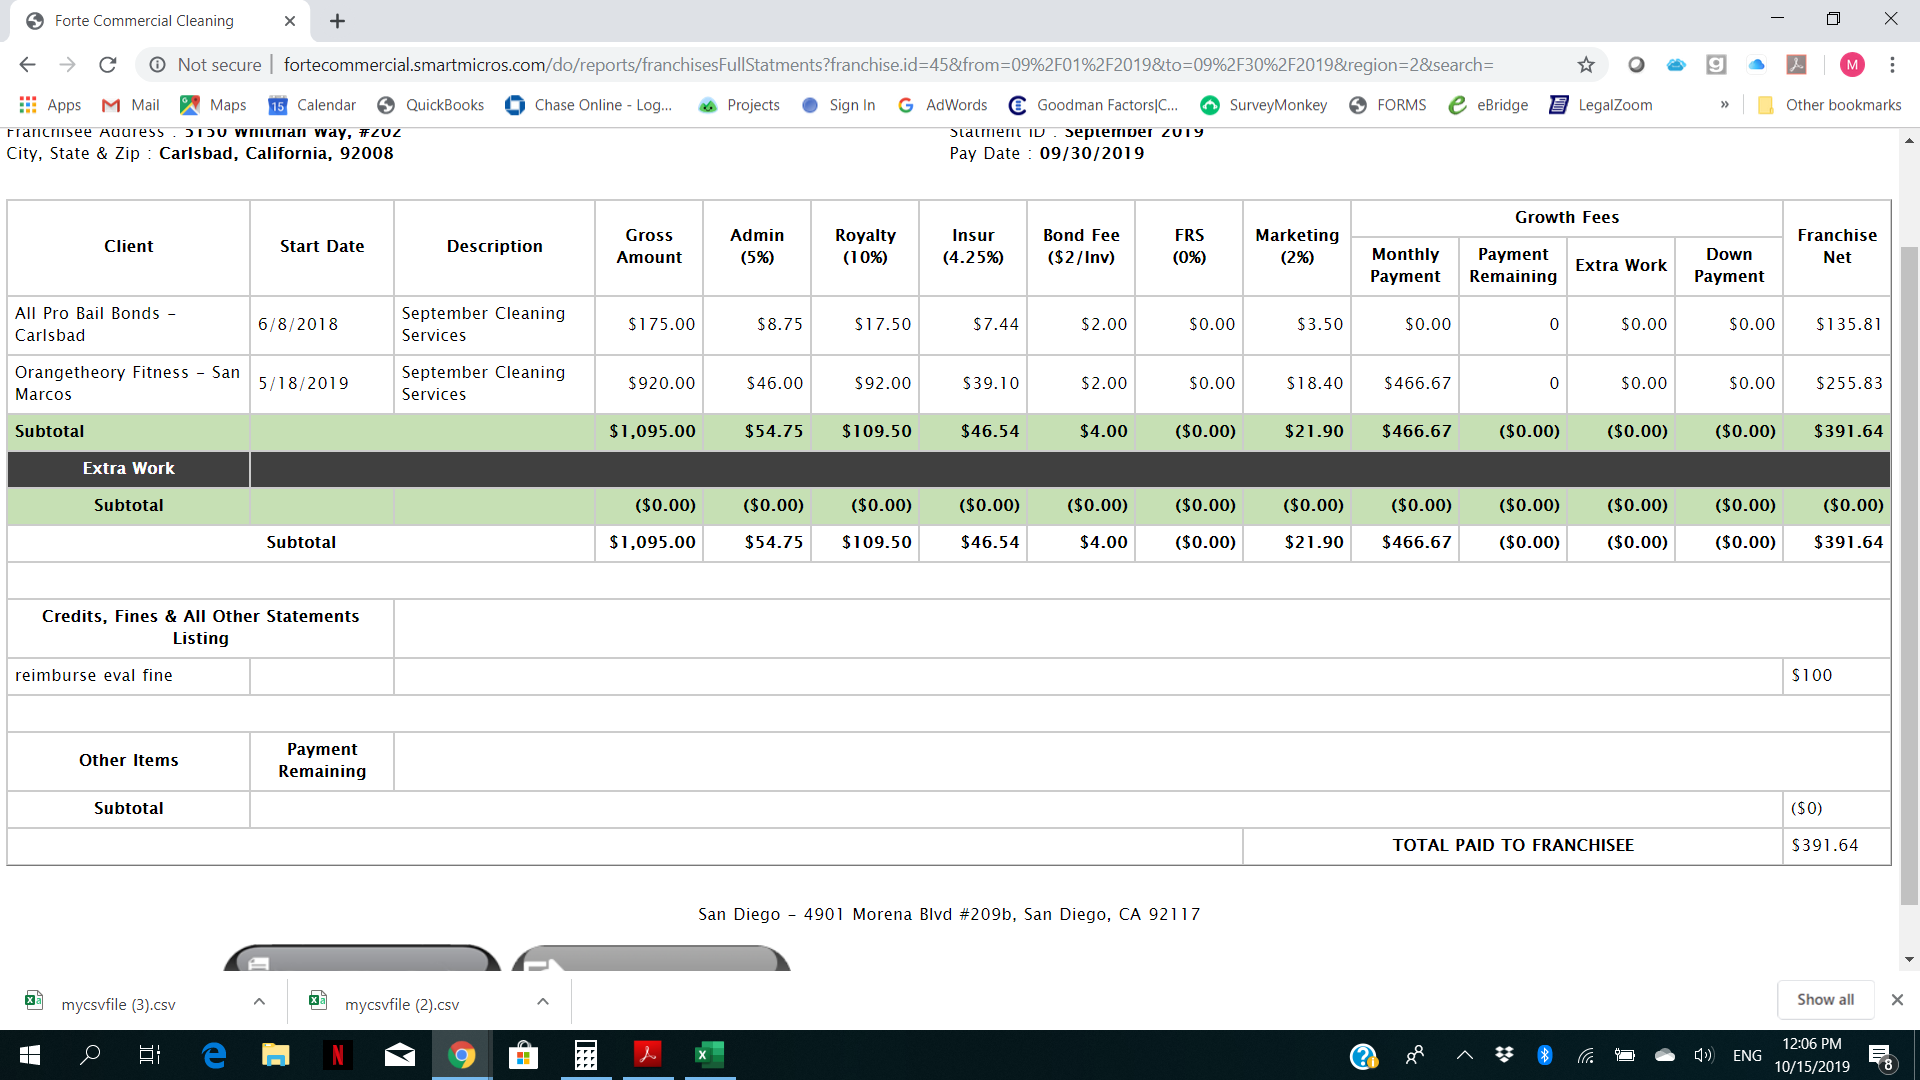The image size is (1920, 1080).
Task: Open Microsoft Store from the taskbar
Action: (x=524, y=1055)
